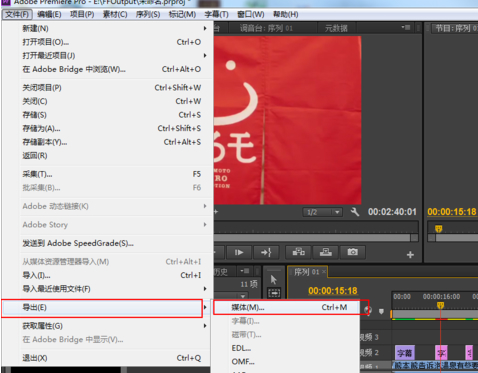Select 在 Adobe Bridge 中浏览(W)...
The width and height of the screenshot is (478, 373).
pos(108,69)
